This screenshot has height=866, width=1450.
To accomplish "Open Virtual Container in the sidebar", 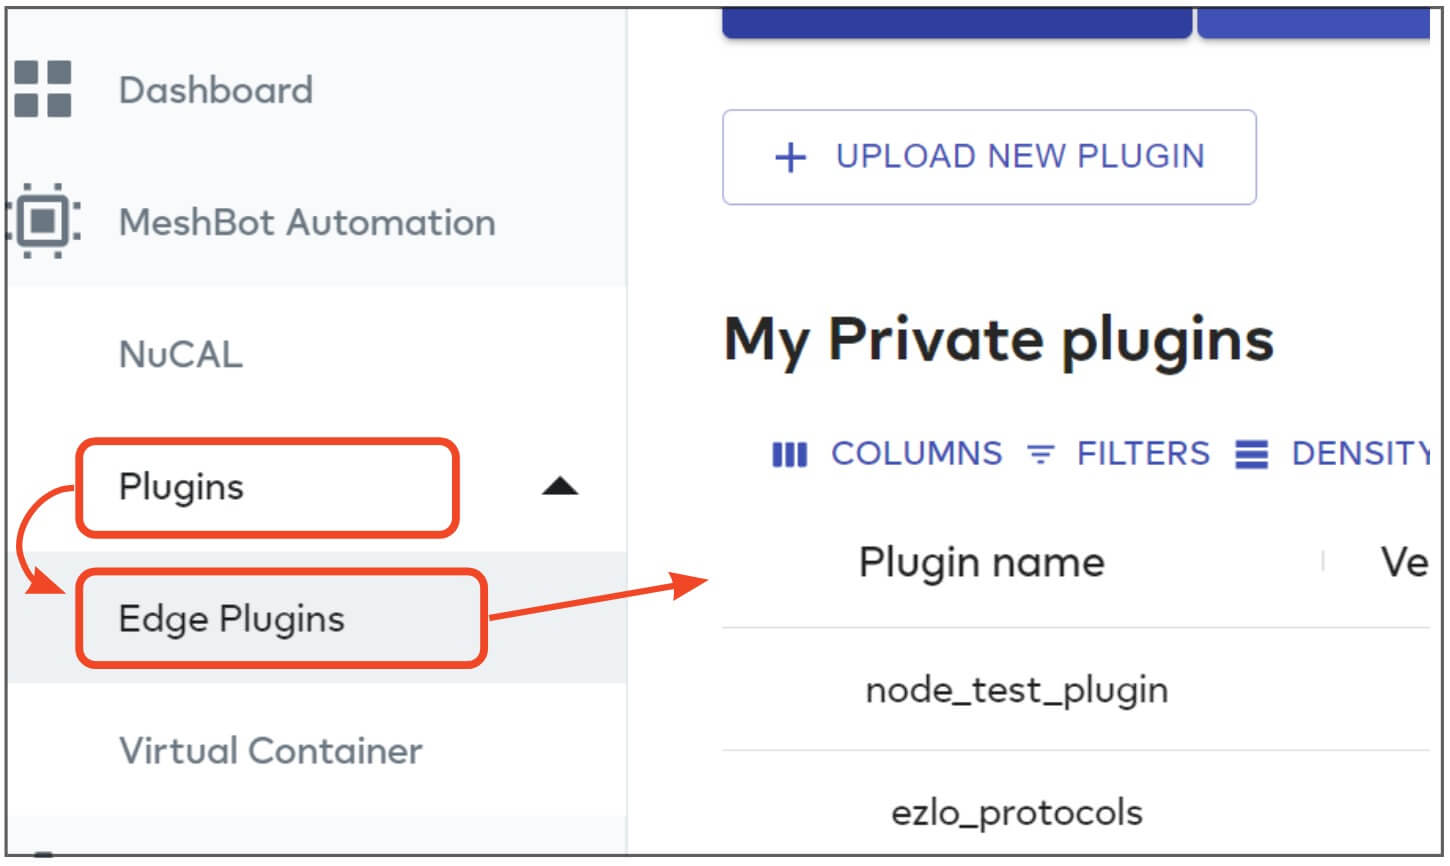I will click(x=271, y=750).
